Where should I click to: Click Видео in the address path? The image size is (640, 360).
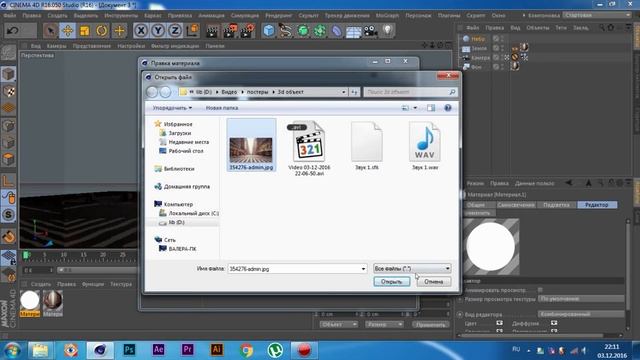point(229,92)
